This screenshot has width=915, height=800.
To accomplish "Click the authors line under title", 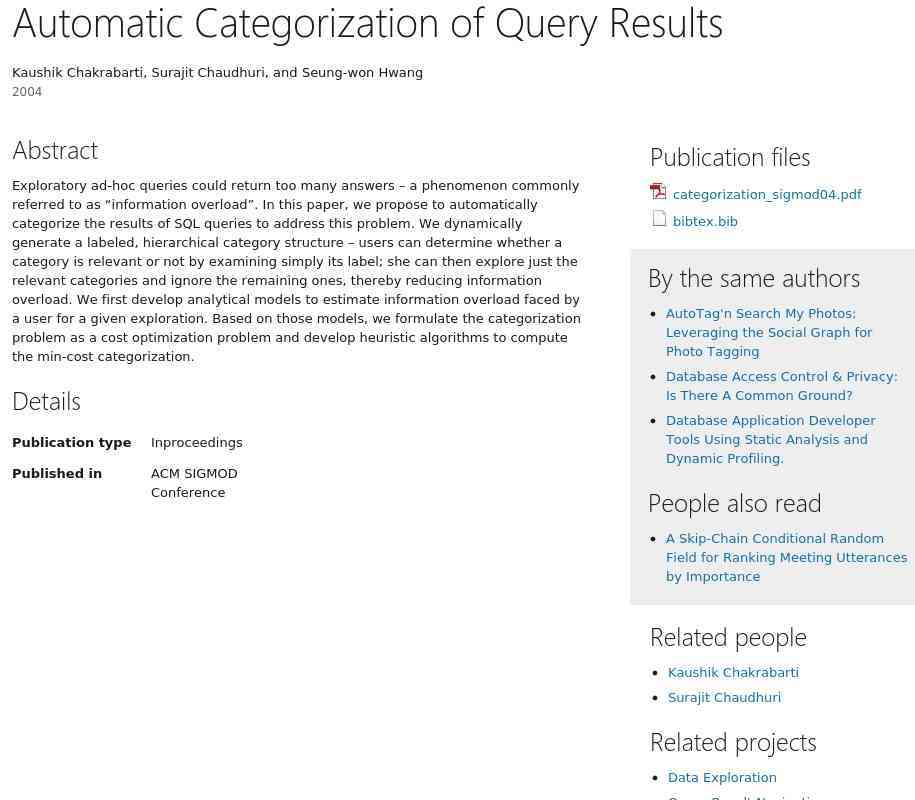I will pos(217,73).
